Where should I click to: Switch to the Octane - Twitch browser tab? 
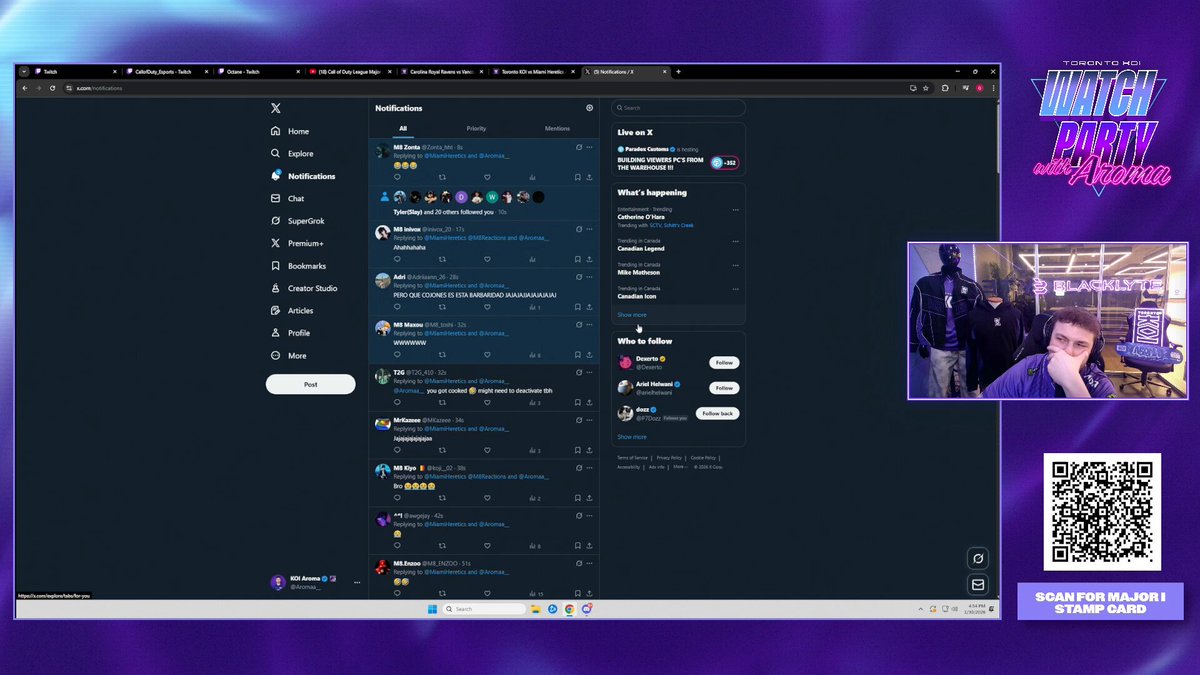point(260,72)
